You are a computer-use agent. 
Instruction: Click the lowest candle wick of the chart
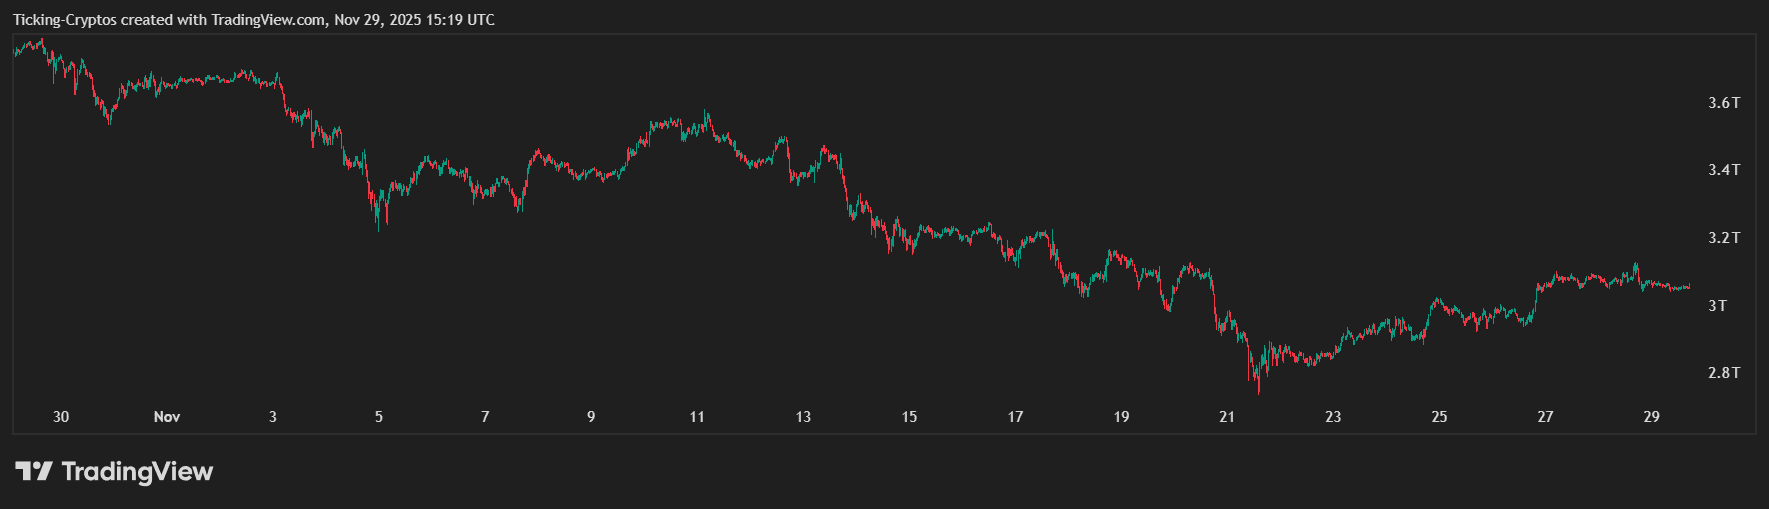coord(1258,390)
